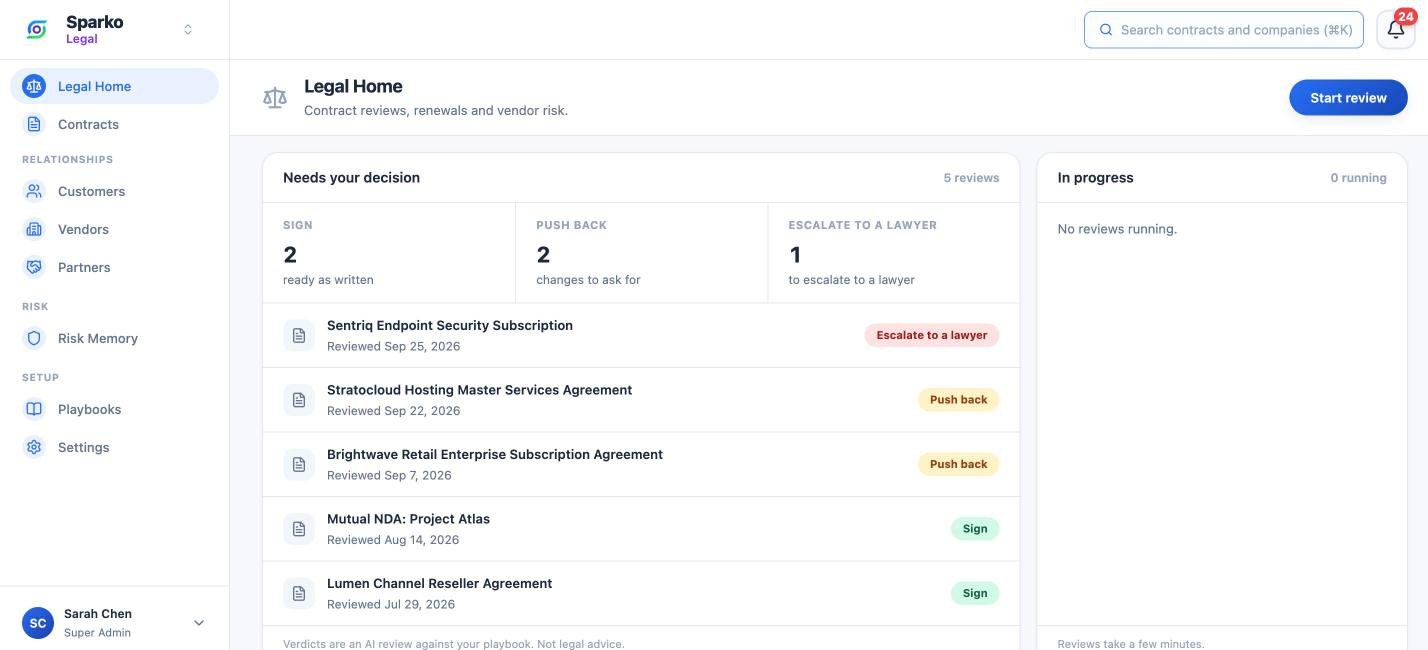Click the SC user avatar
1428x650 pixels.
(38, 623)
